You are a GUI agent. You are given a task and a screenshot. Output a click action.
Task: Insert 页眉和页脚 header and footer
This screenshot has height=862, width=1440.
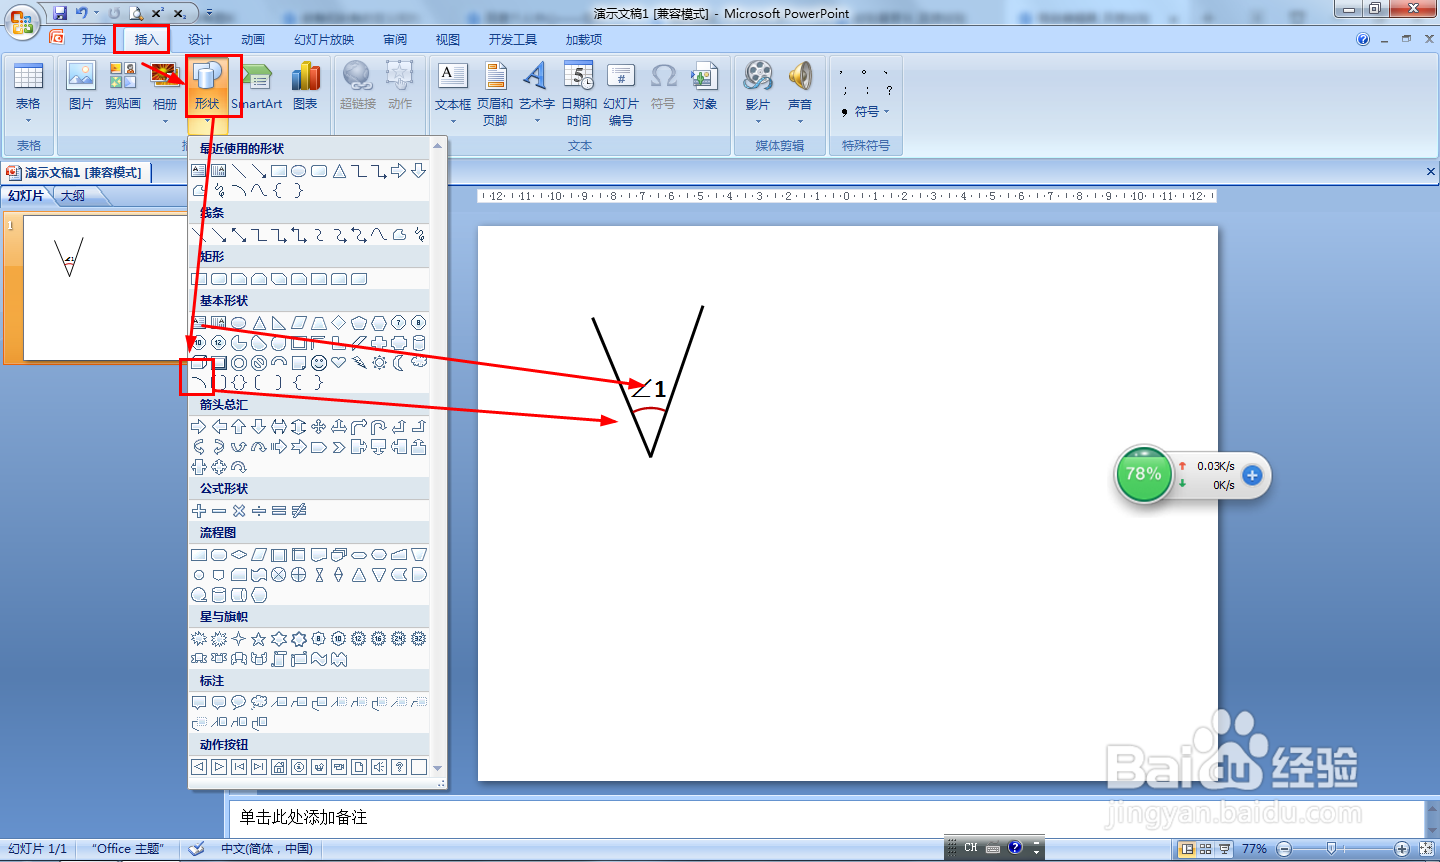495,93
